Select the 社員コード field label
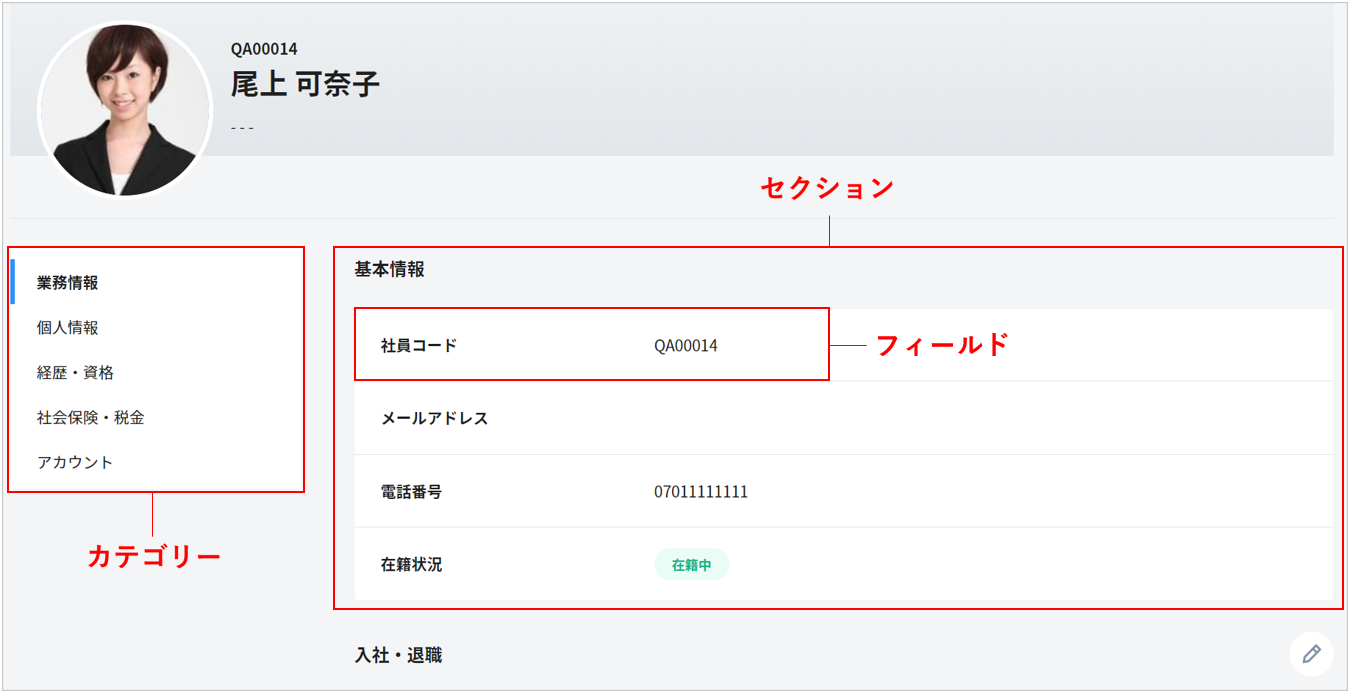The width and height of the screenshot is (1350, 693). [419, 346]
